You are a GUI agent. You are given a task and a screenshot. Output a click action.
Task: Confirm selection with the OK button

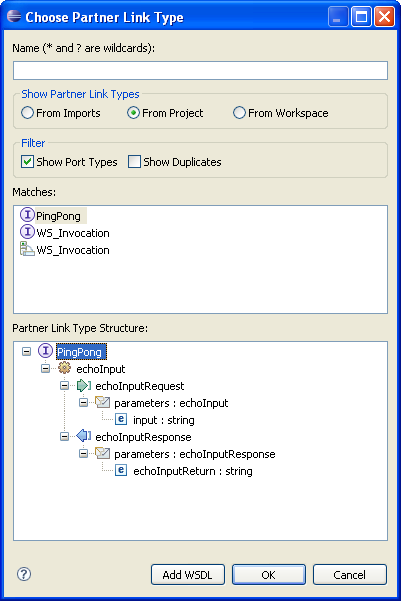tap(268, 575)
